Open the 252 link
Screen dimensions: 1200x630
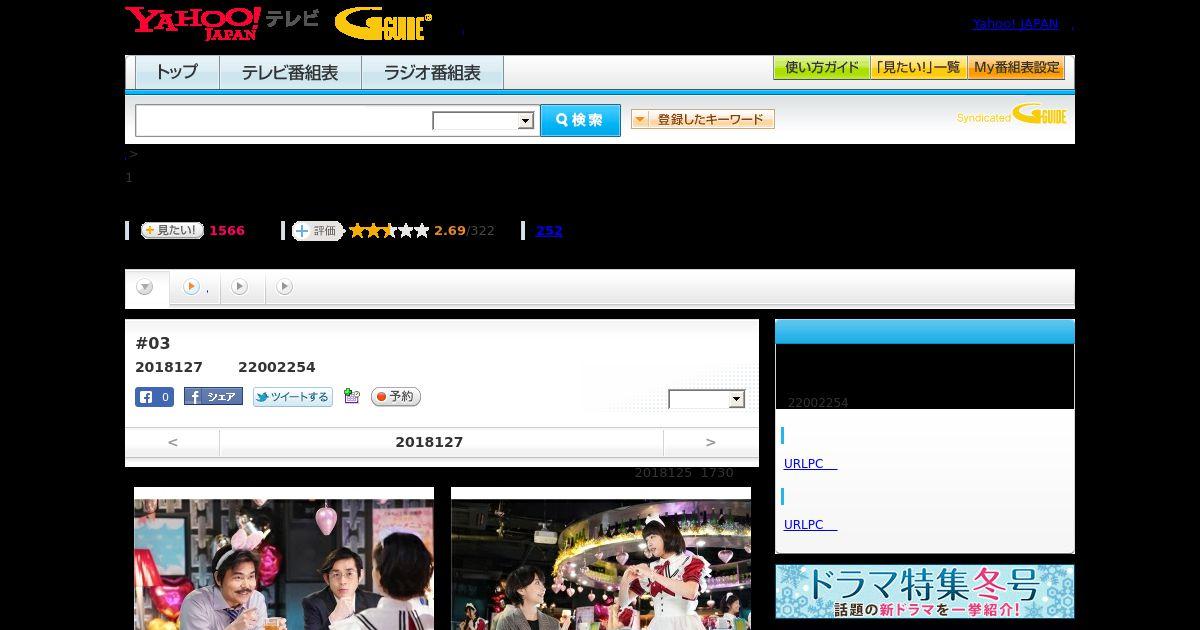pyautogui.click(x=549, y=231)
